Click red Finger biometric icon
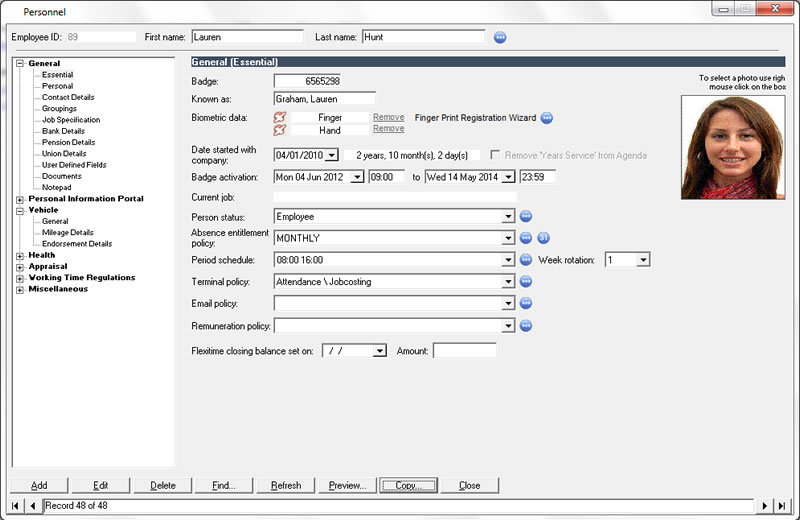Viewport: 800px width, 520px height. point(279,117)
